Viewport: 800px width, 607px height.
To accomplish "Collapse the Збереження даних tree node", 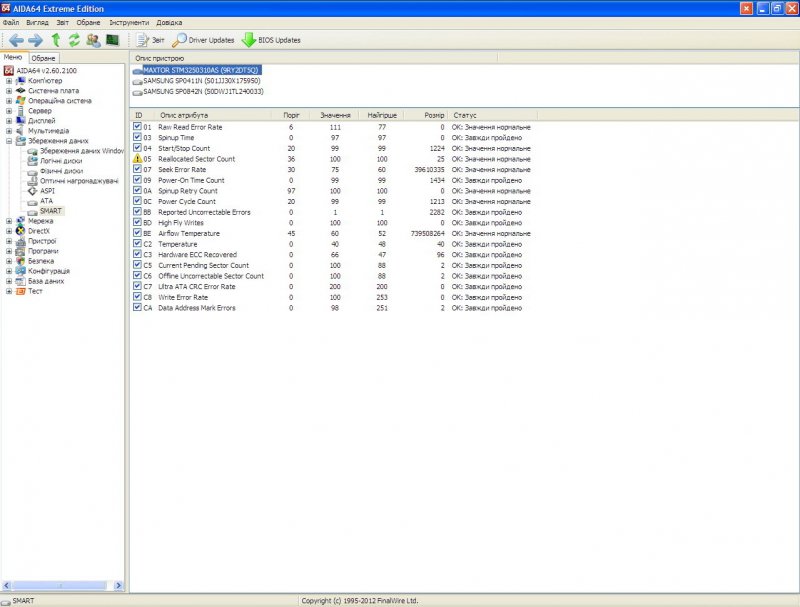I will click(x=9, y=141).
